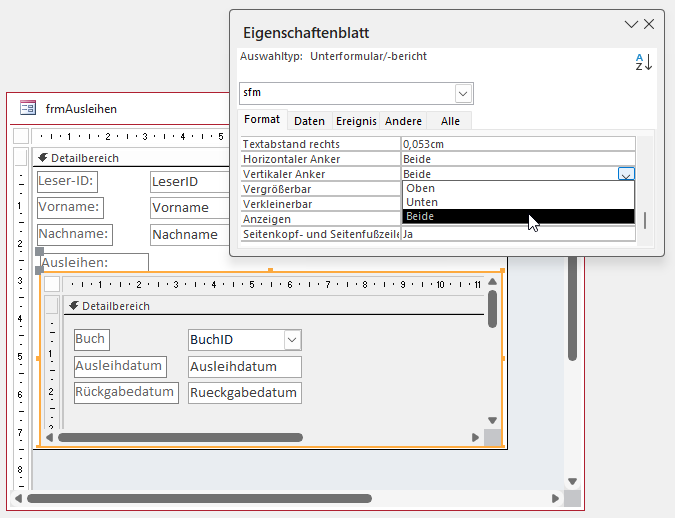Click the A-Z sort icon in property sheet
The height and width of the screenshot is (518, 675).
tap(644, 62)
